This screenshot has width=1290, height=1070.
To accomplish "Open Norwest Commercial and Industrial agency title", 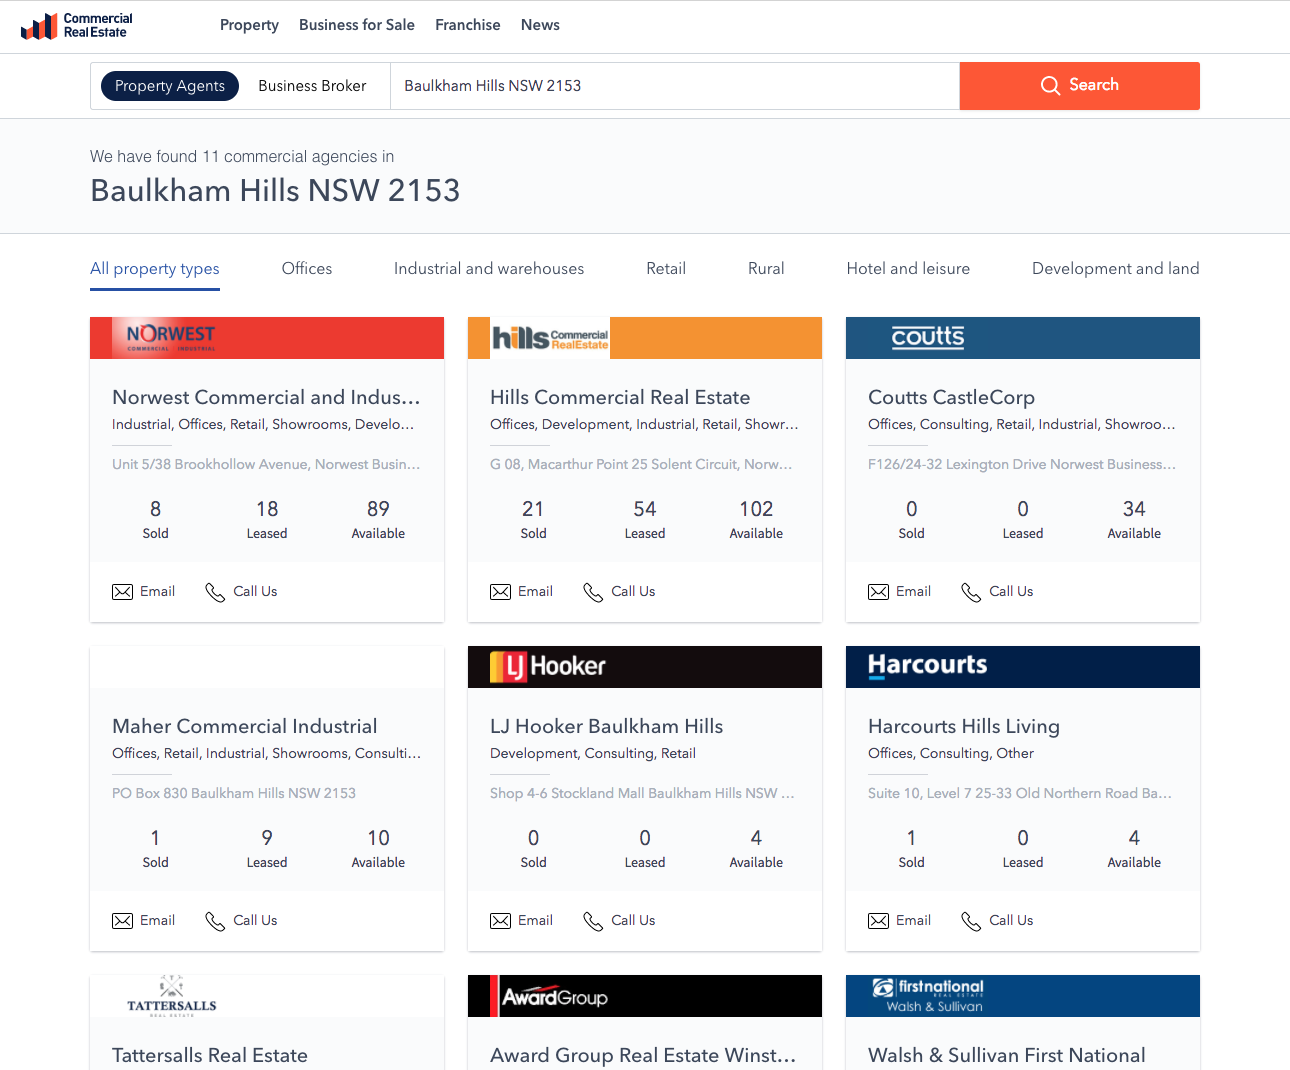I will (x=266, y=398).
